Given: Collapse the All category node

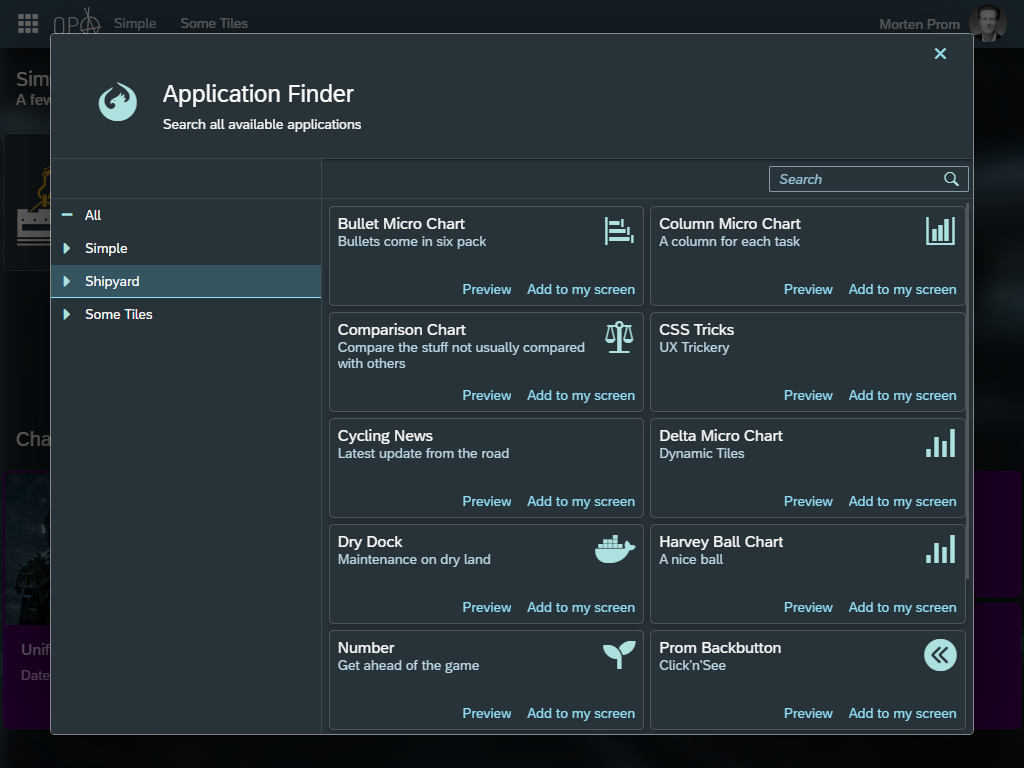Looking at the screenshot, I should (67, 215).
